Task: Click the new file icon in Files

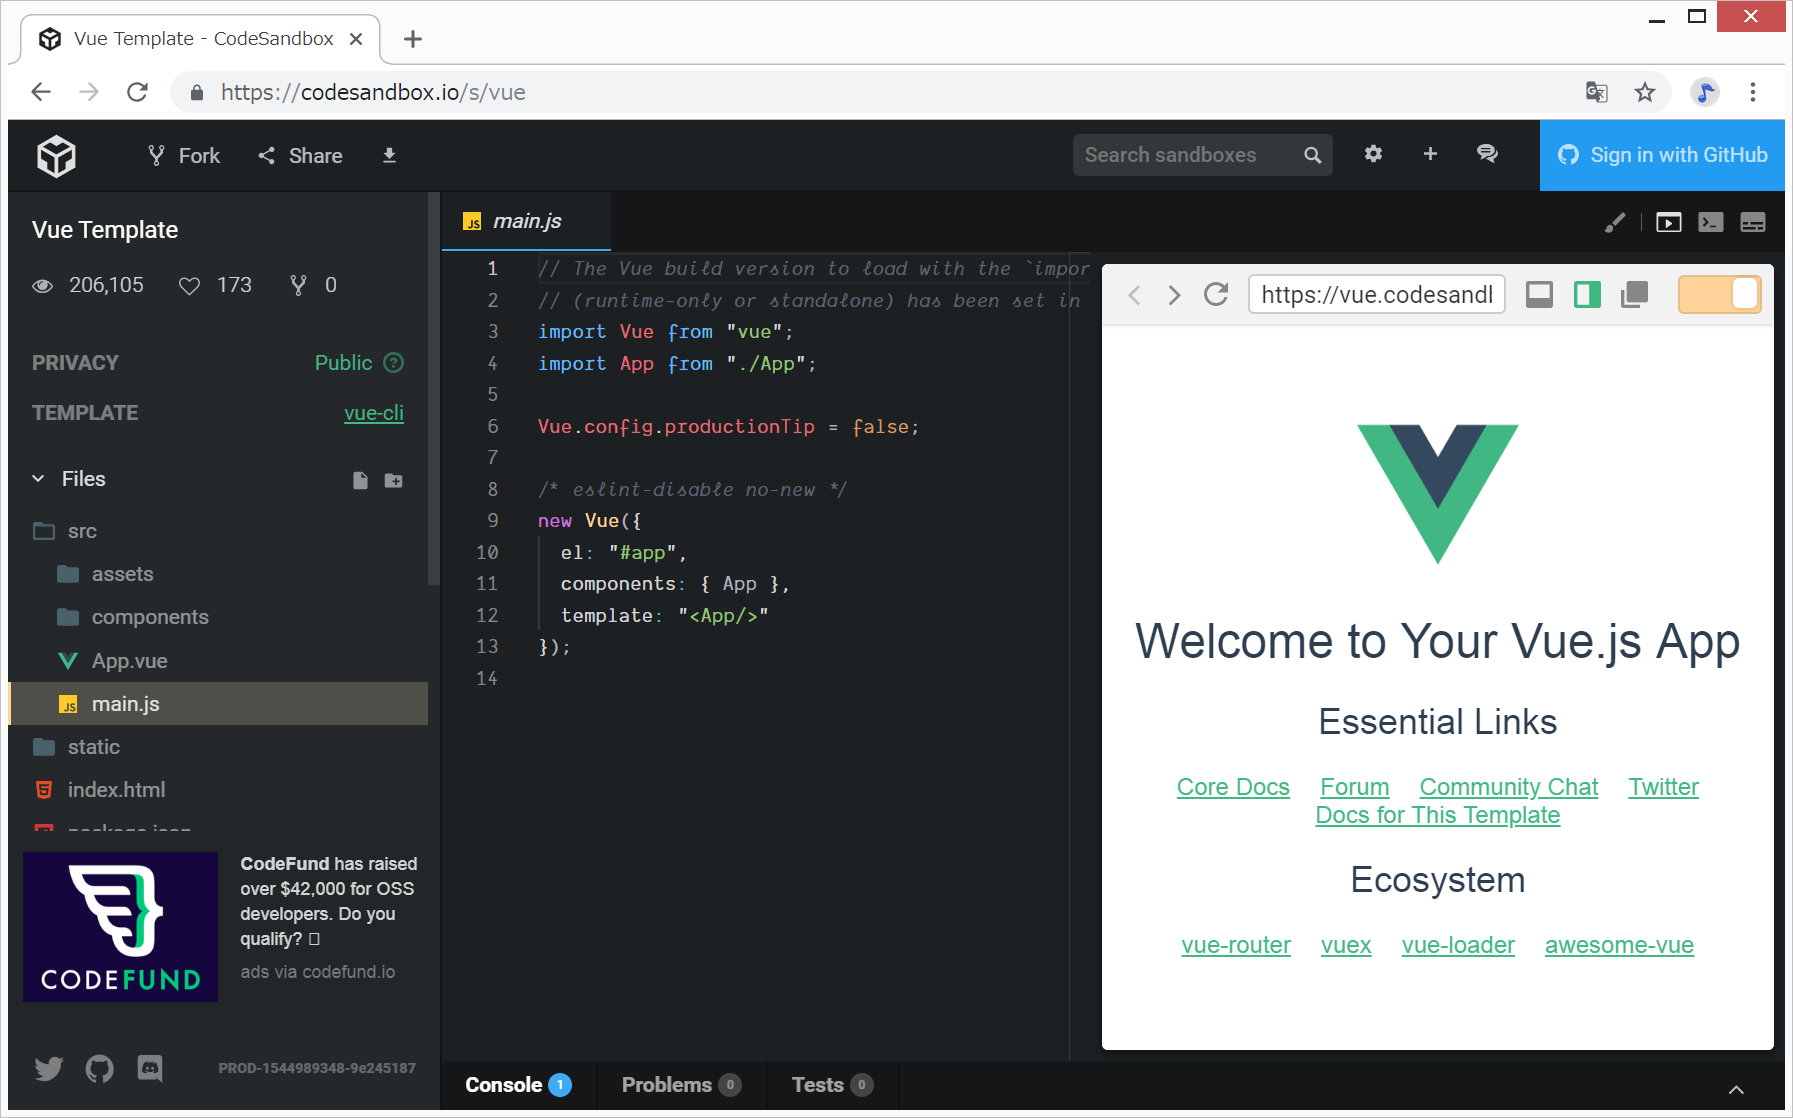Action: tap(360, 480)
